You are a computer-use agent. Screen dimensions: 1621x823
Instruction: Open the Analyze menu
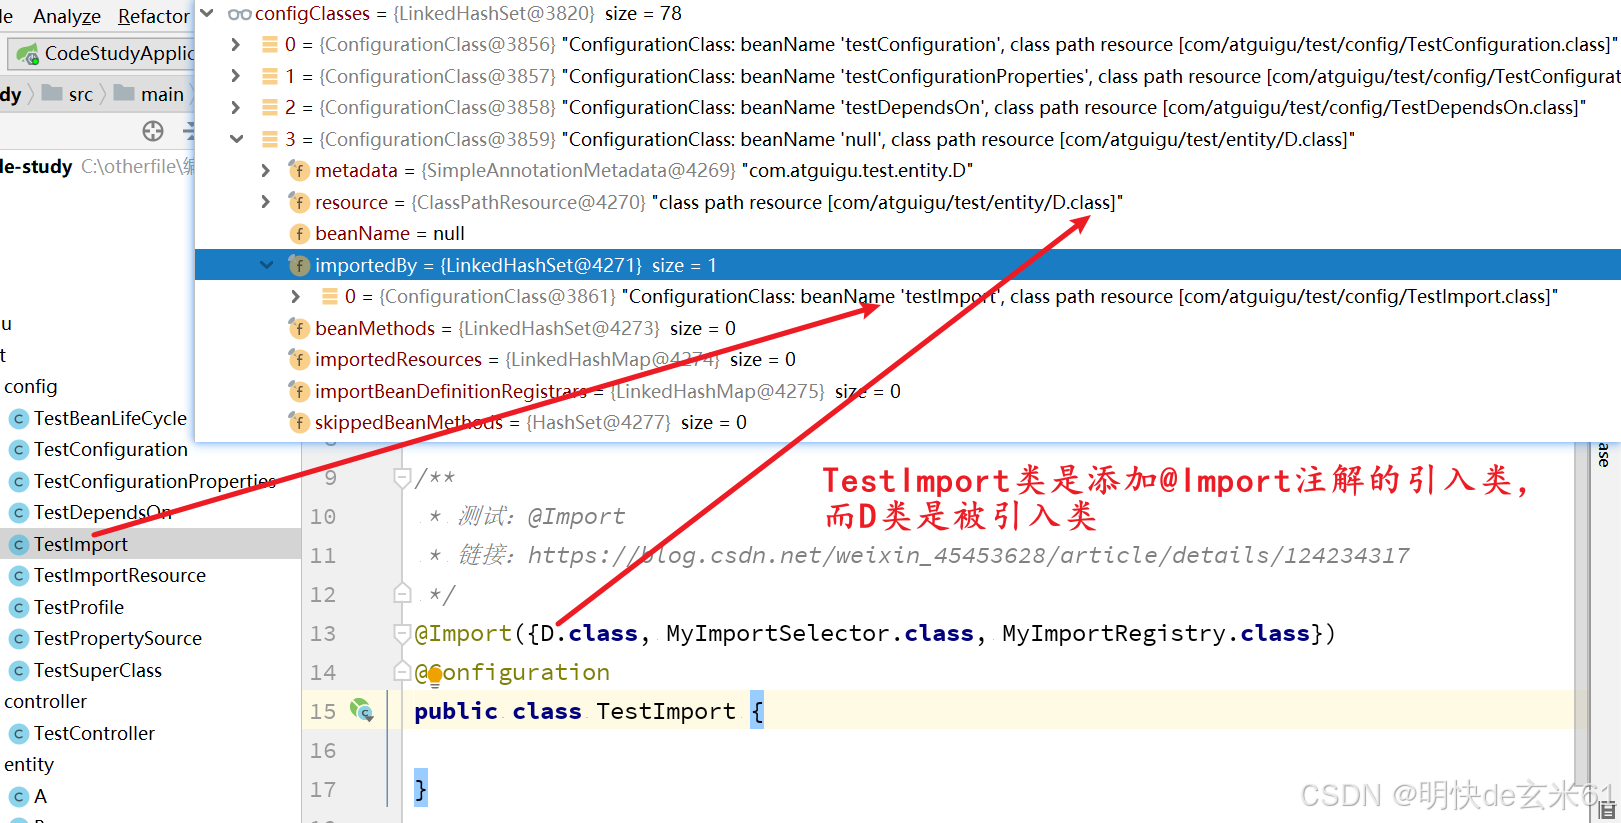tap(66, 16)
